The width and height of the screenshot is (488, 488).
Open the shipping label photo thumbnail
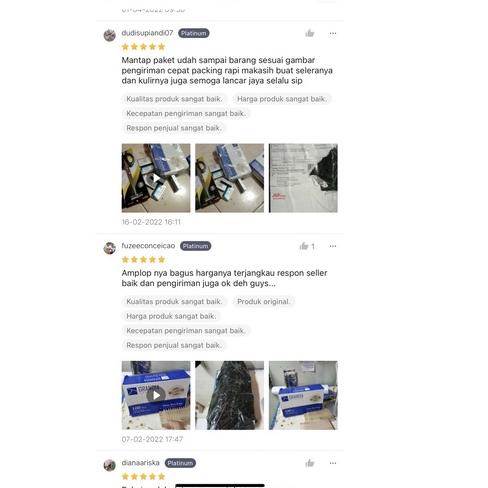pyautogui.click(x=303, y=178)
